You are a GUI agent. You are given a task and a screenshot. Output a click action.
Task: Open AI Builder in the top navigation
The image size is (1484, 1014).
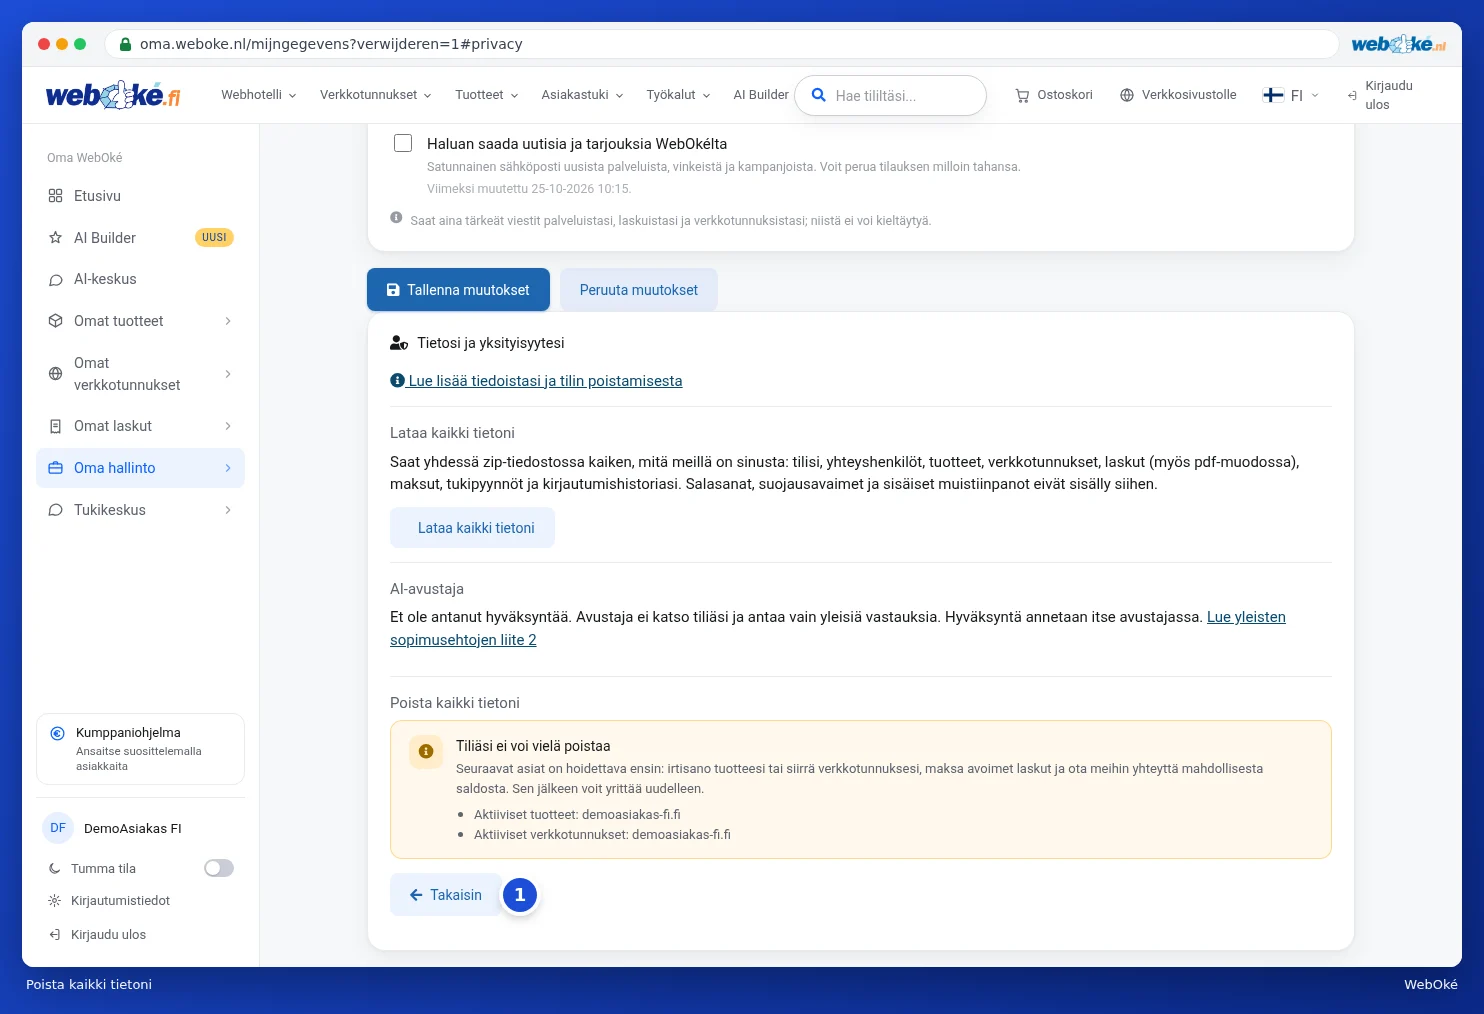pos(761,95)
